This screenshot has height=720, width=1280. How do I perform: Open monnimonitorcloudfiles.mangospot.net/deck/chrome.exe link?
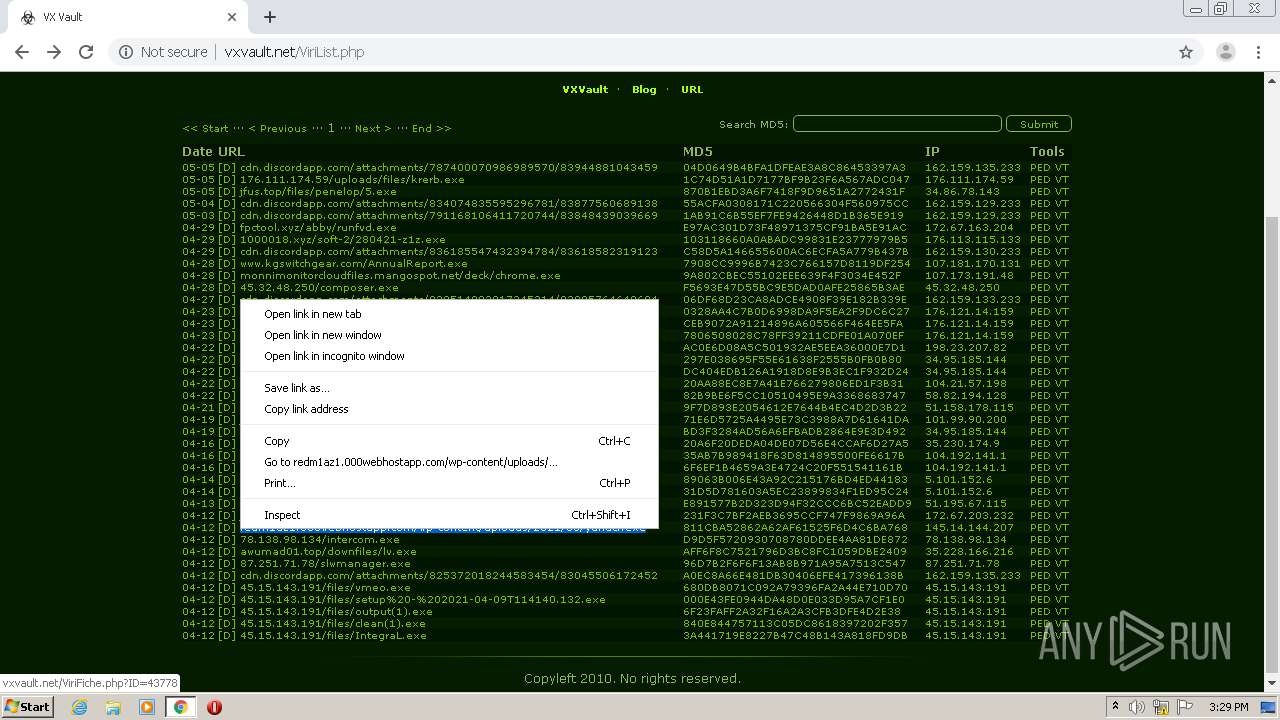(400, 275)
